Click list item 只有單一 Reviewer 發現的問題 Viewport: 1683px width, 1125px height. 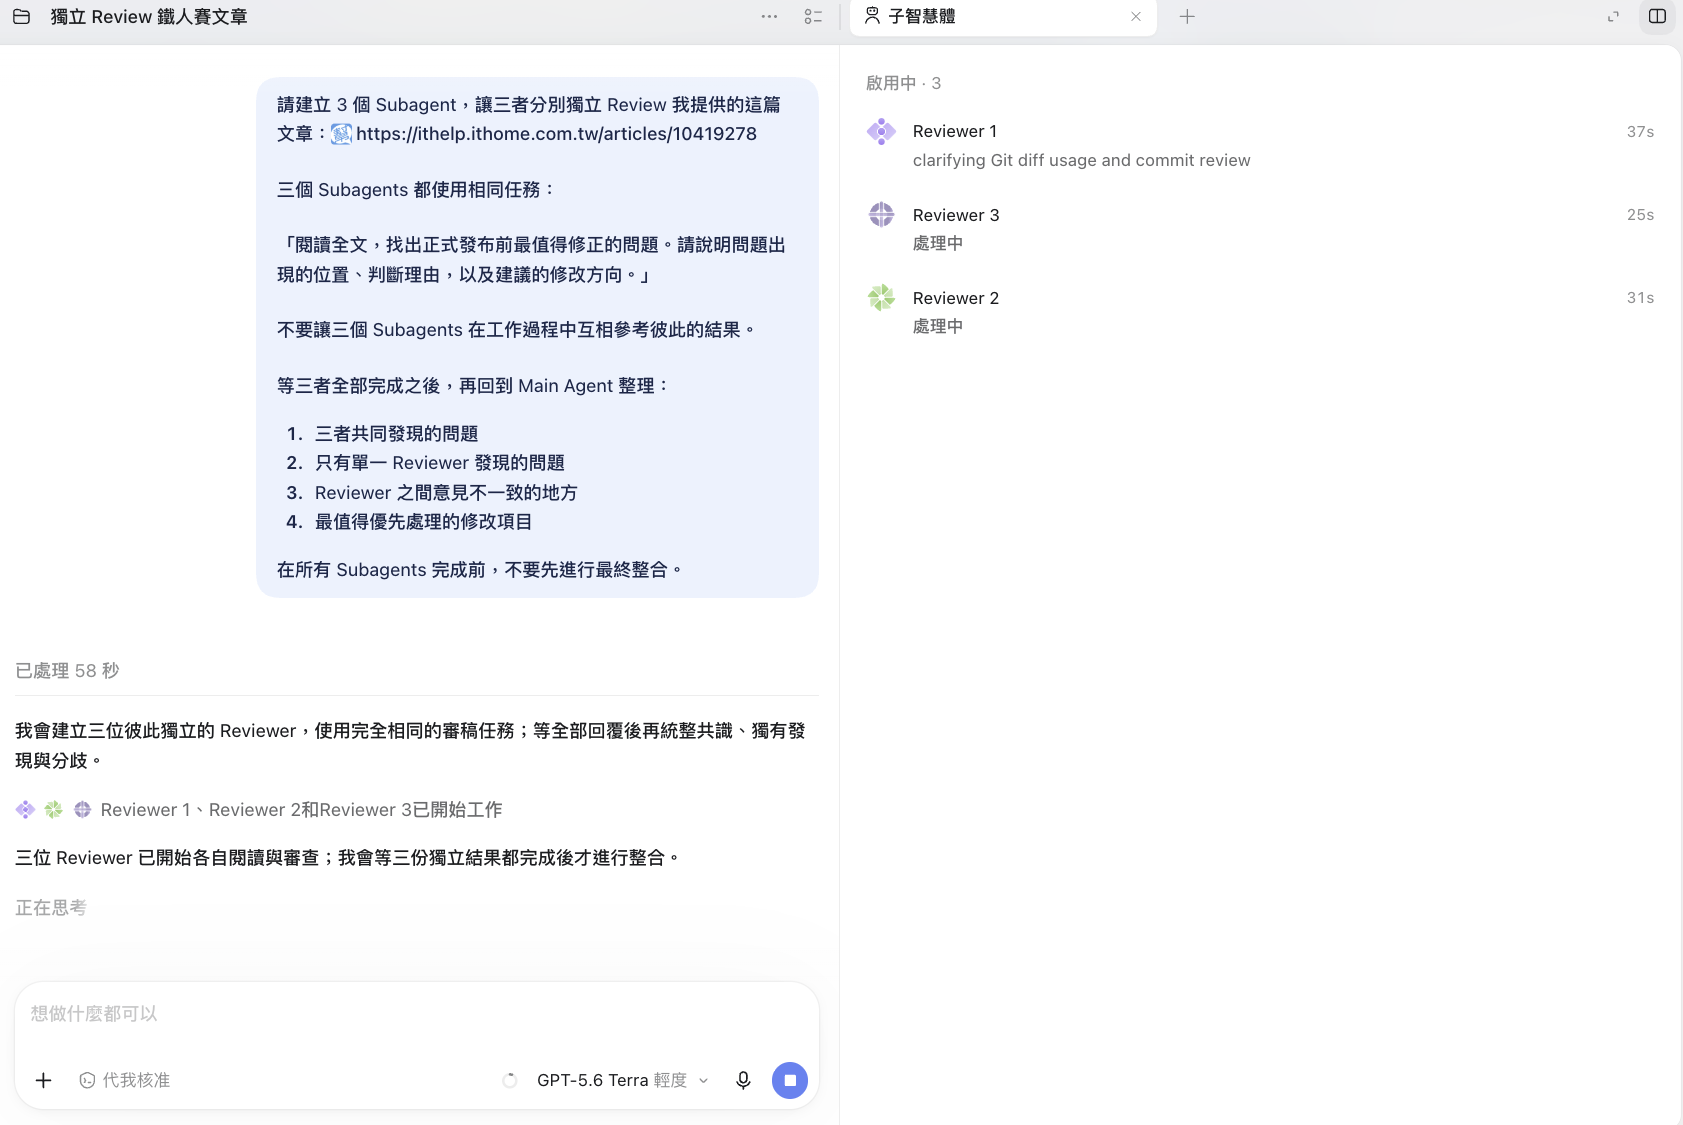coord(440,462)
